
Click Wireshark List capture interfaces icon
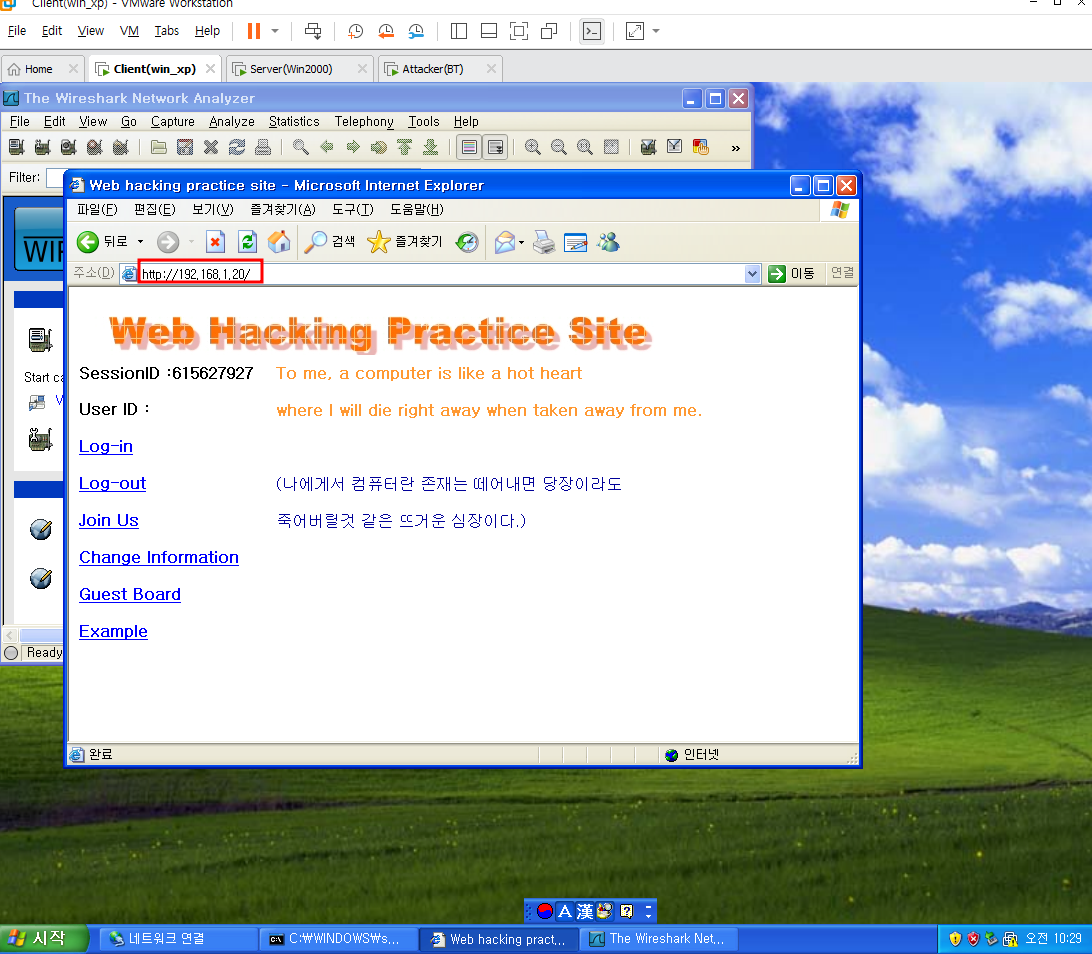(17, 147)
